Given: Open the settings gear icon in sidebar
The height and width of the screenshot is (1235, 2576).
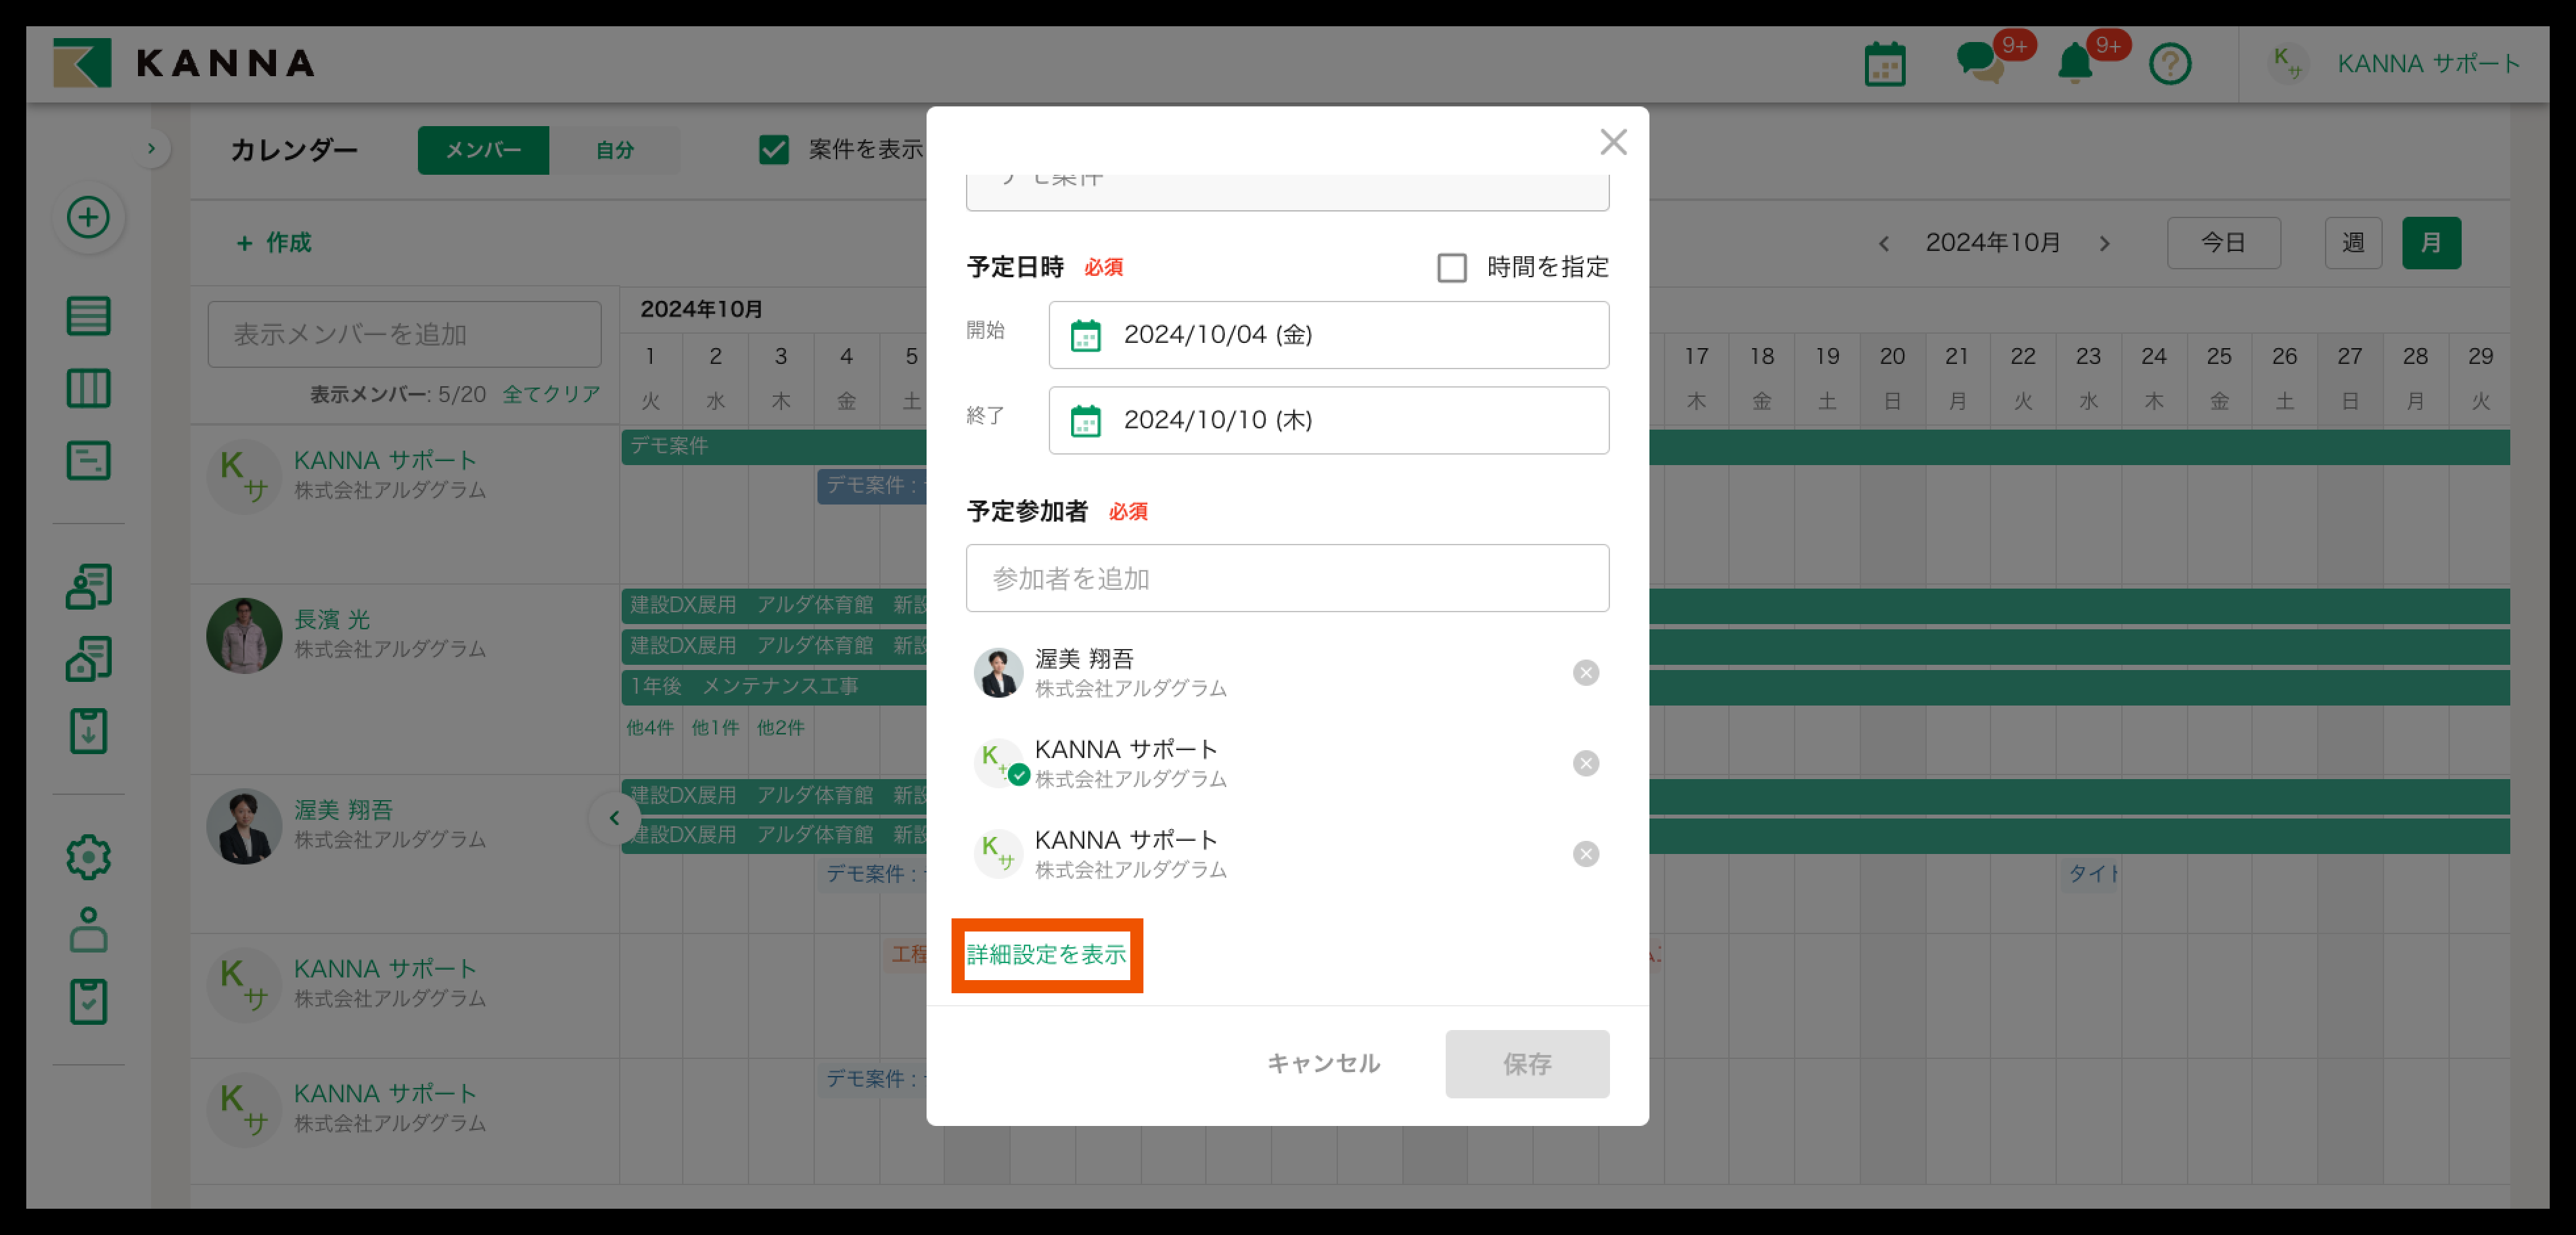Looking at the screenshot, I should coord(88,857).
